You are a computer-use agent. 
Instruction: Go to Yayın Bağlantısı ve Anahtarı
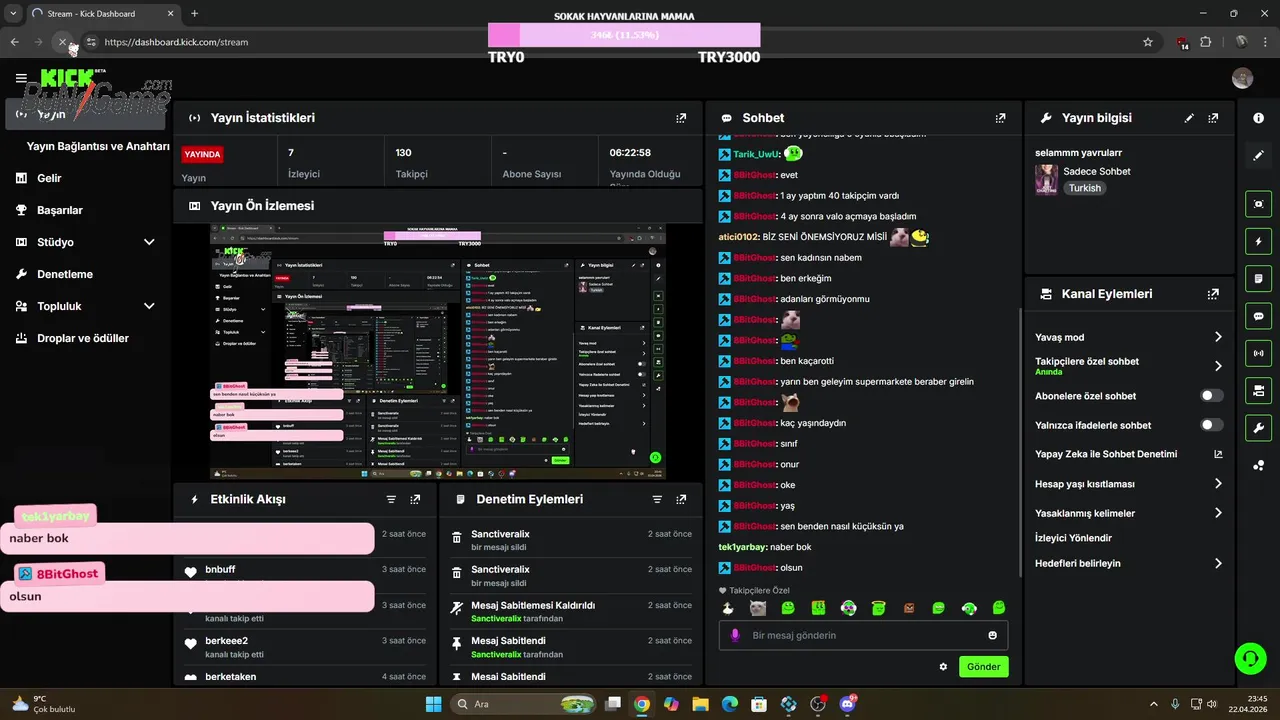(98, 146)
